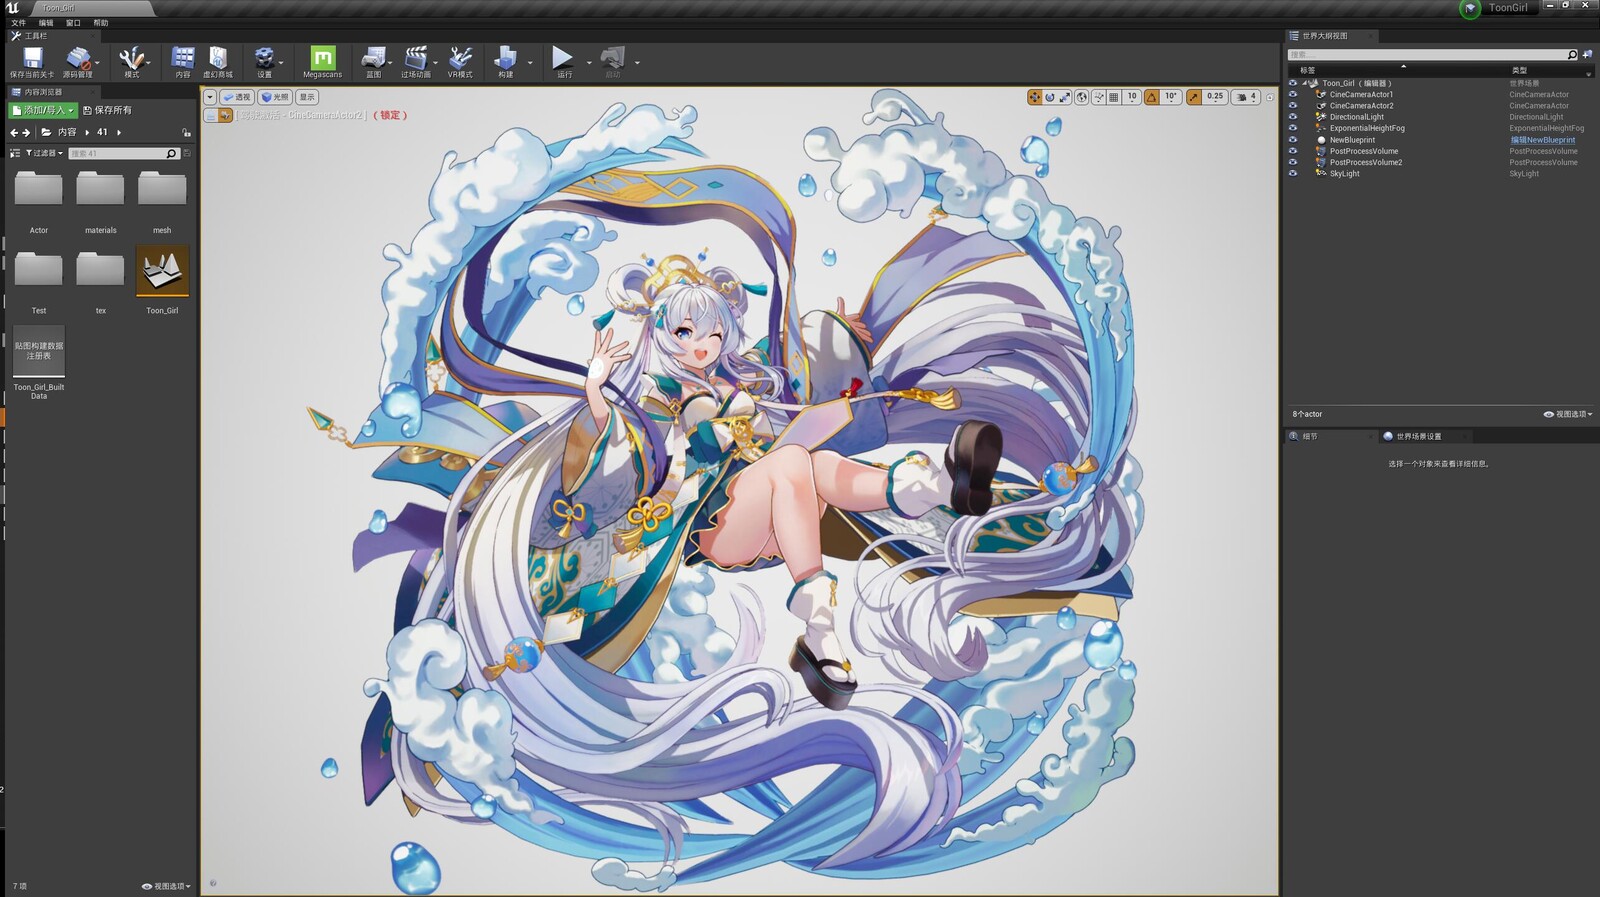Toggle SkyLight visibility eye
Screen dimensions: 1600x897
(1292, 173)
